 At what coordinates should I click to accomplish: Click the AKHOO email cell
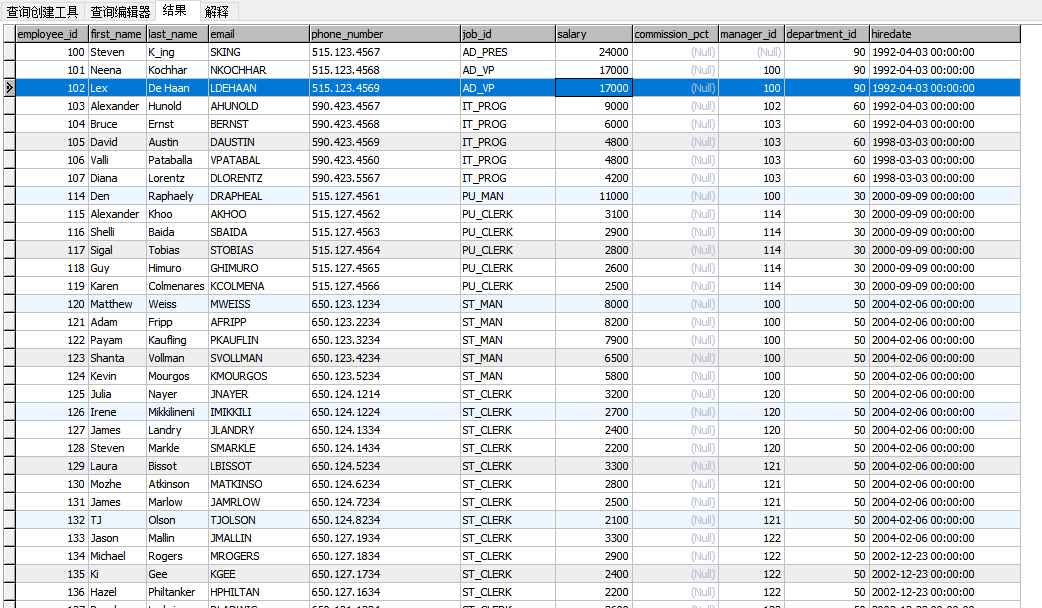click(259, 213)
